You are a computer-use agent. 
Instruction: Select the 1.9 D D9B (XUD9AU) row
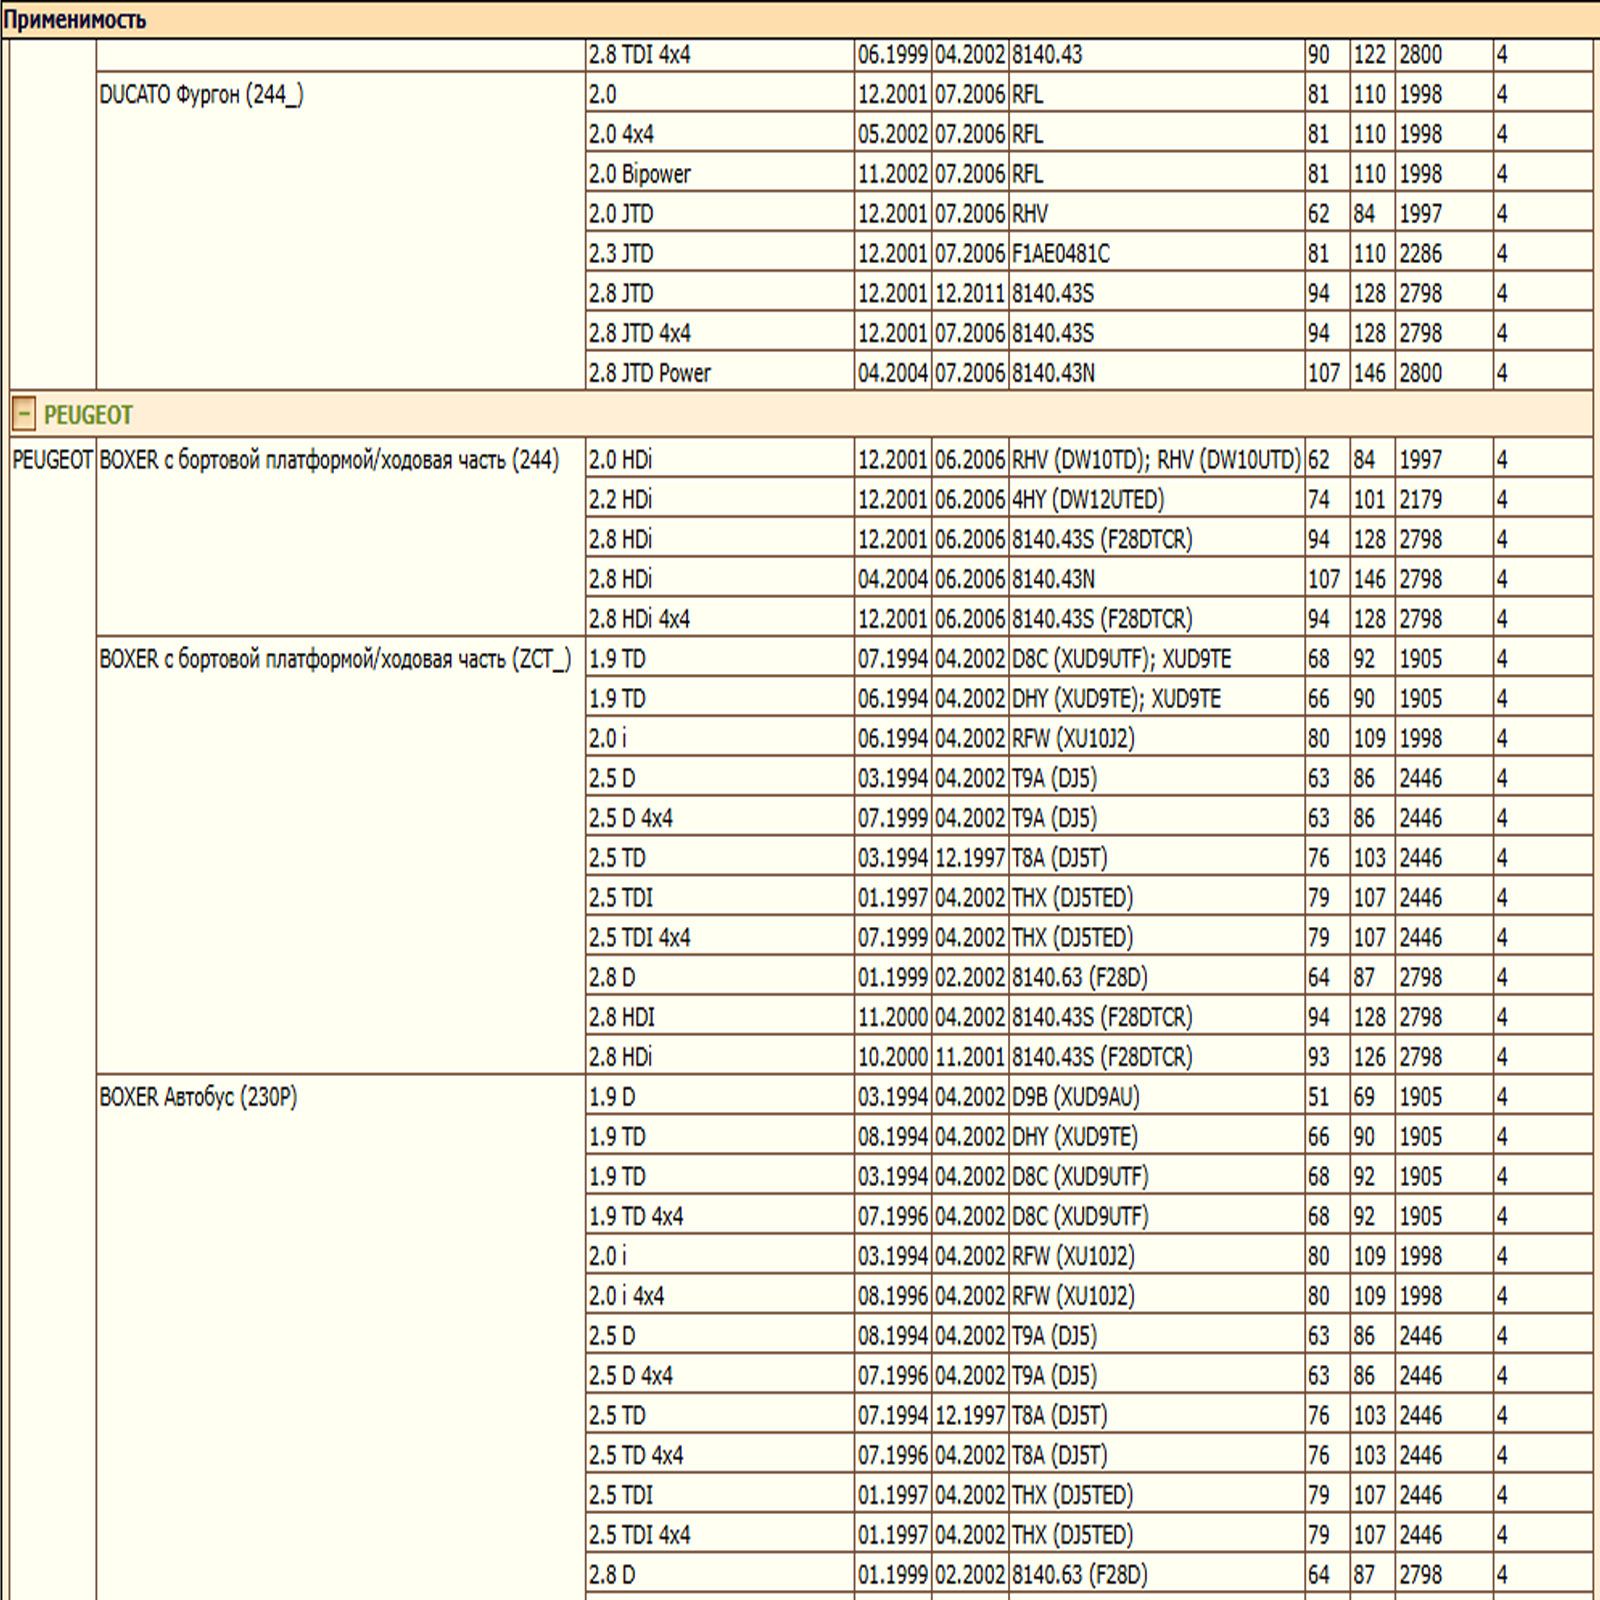click(x=1089, y=1097)
